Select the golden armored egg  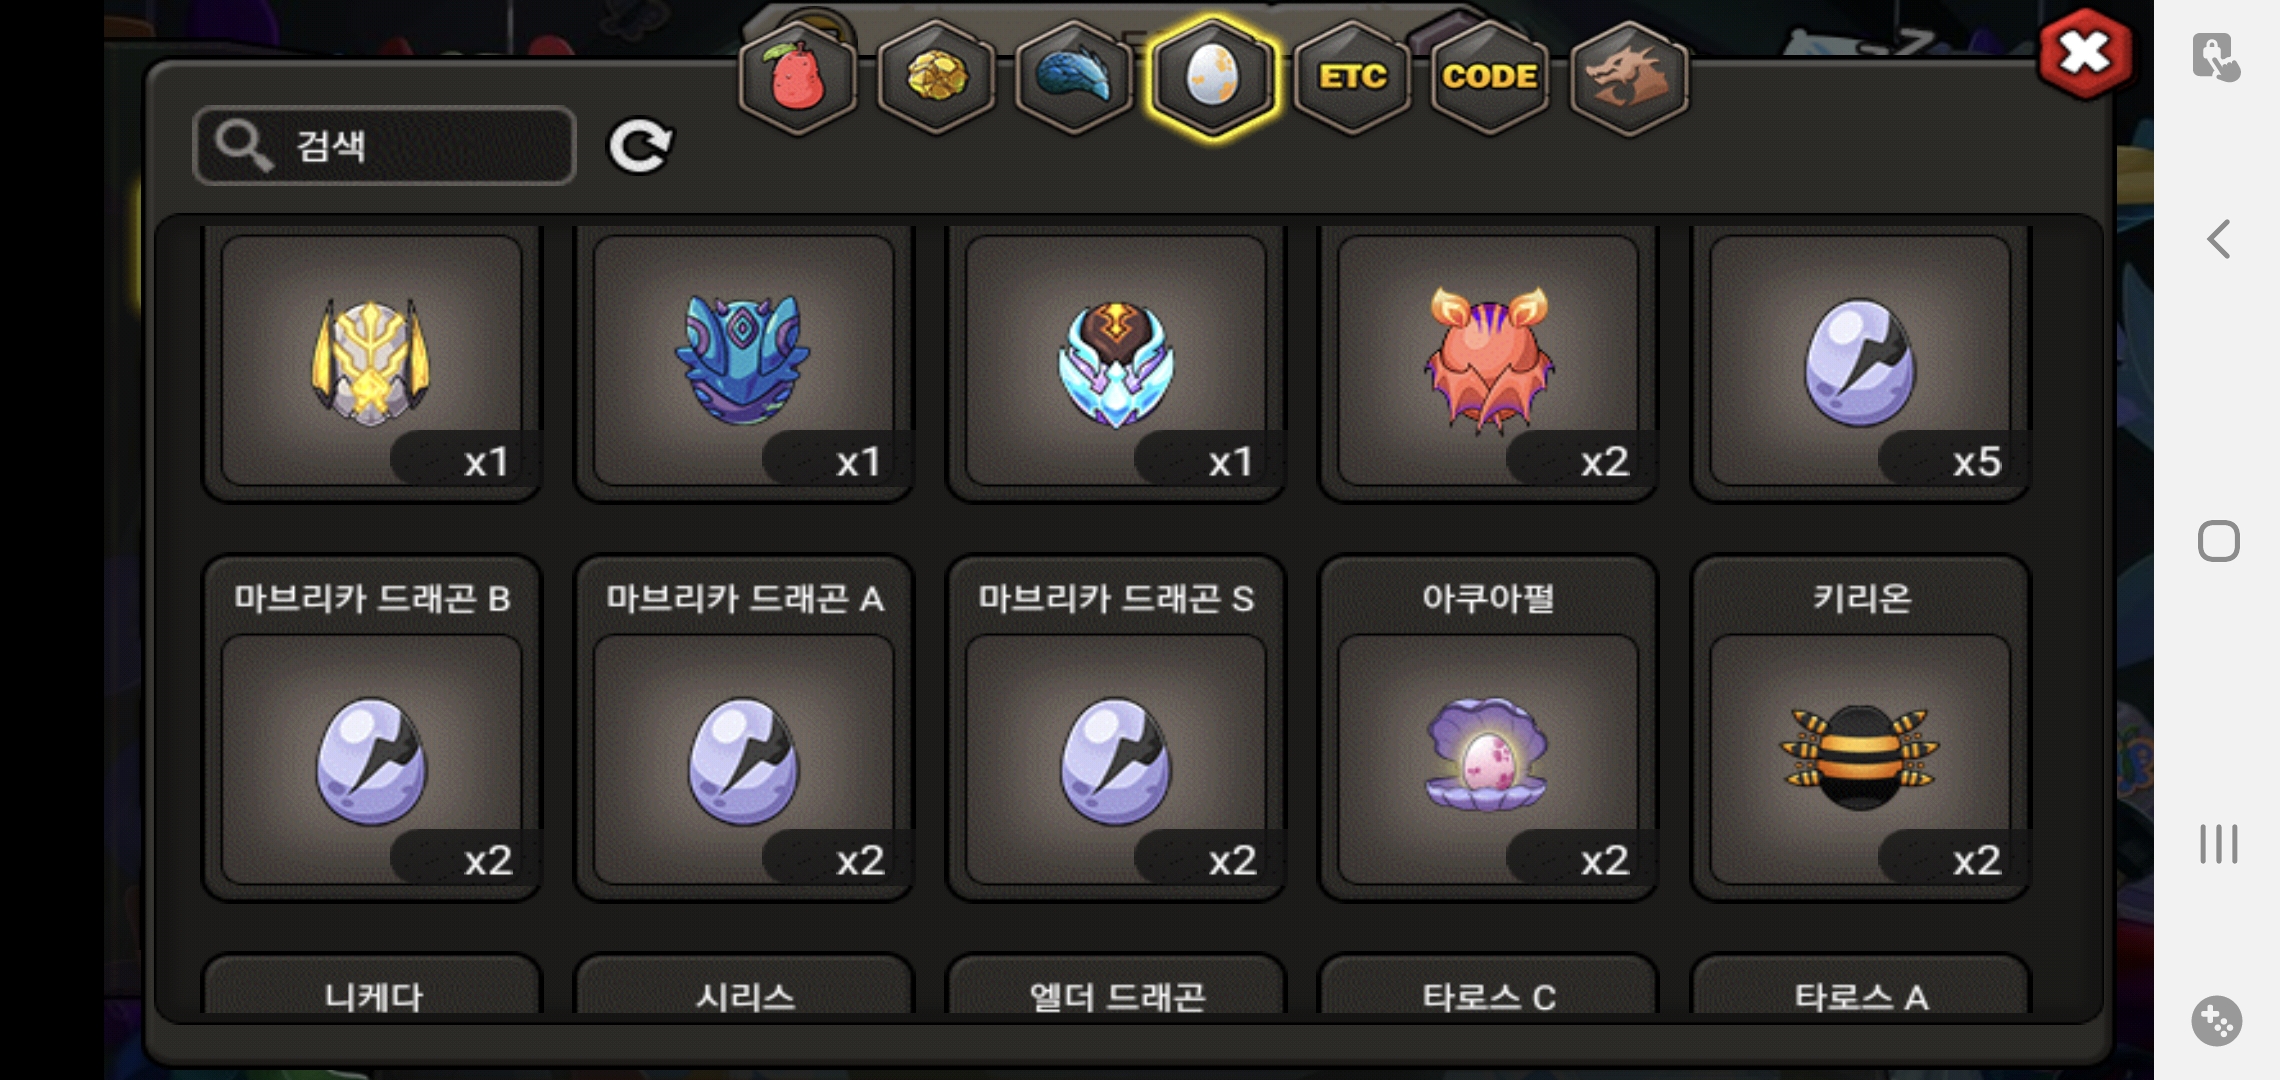pos(371,360)
